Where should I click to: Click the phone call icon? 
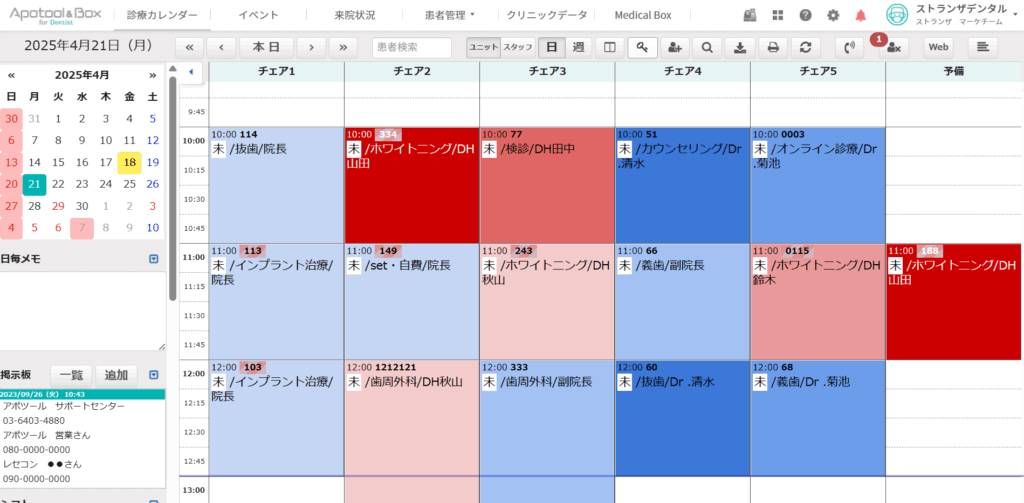[x=849, y=47]
